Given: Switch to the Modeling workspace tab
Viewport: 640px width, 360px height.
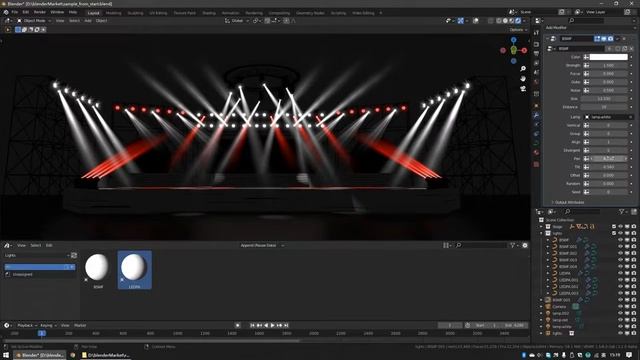Looking at the screenshot, I should (113, 13).
